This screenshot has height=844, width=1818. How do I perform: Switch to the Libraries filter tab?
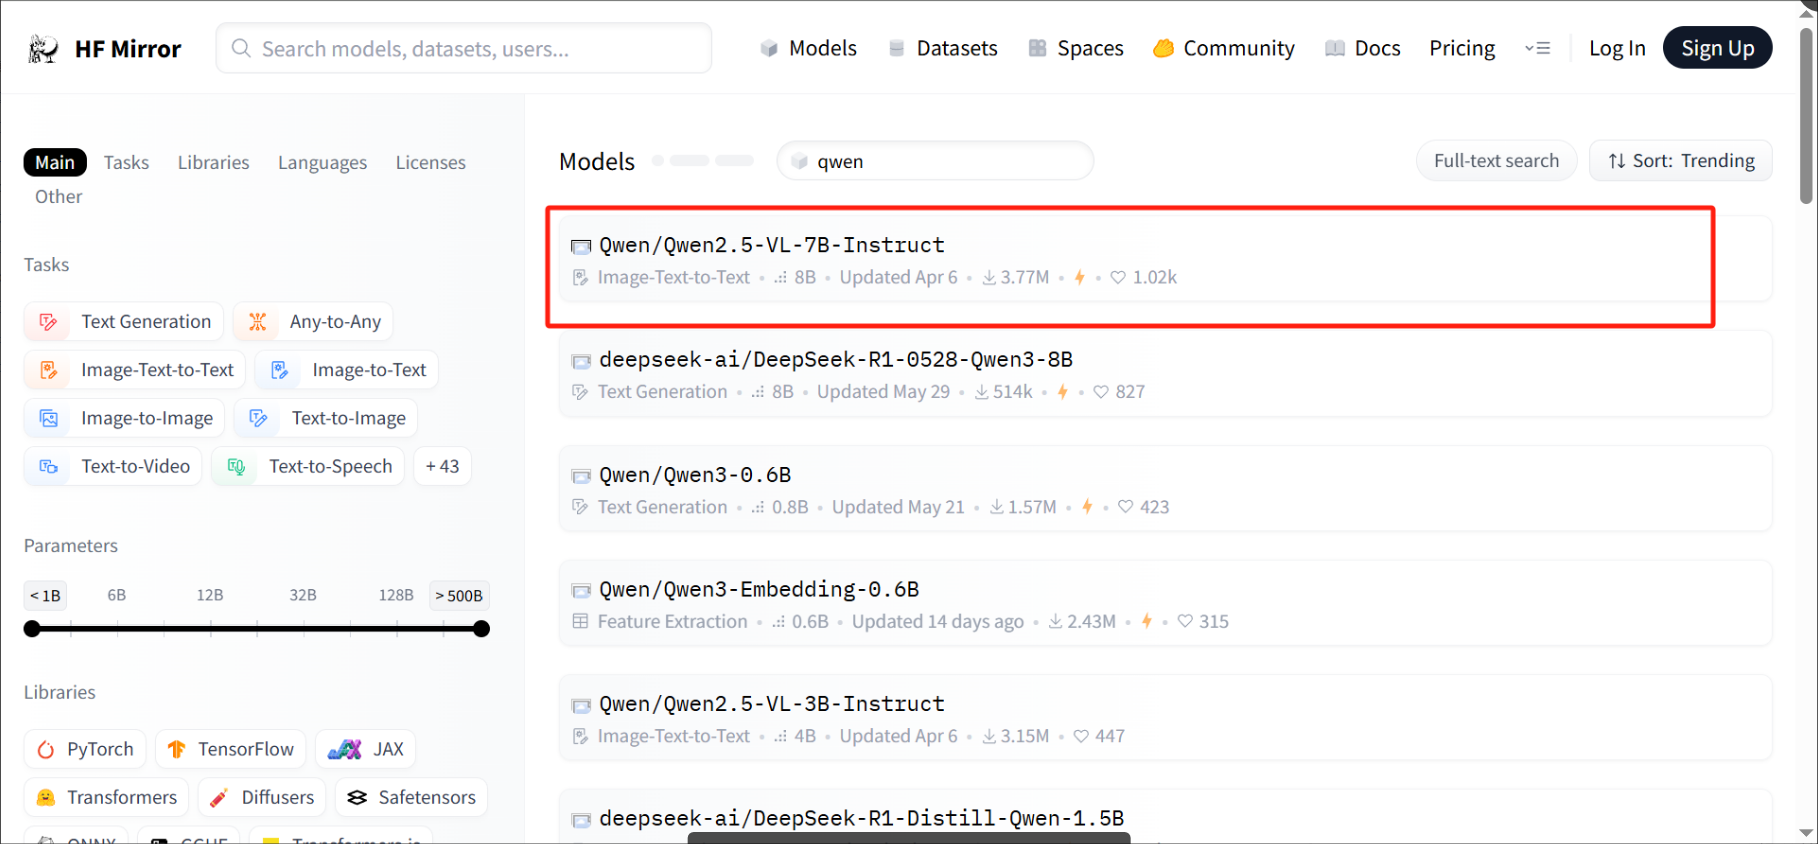tap(214, 162)
